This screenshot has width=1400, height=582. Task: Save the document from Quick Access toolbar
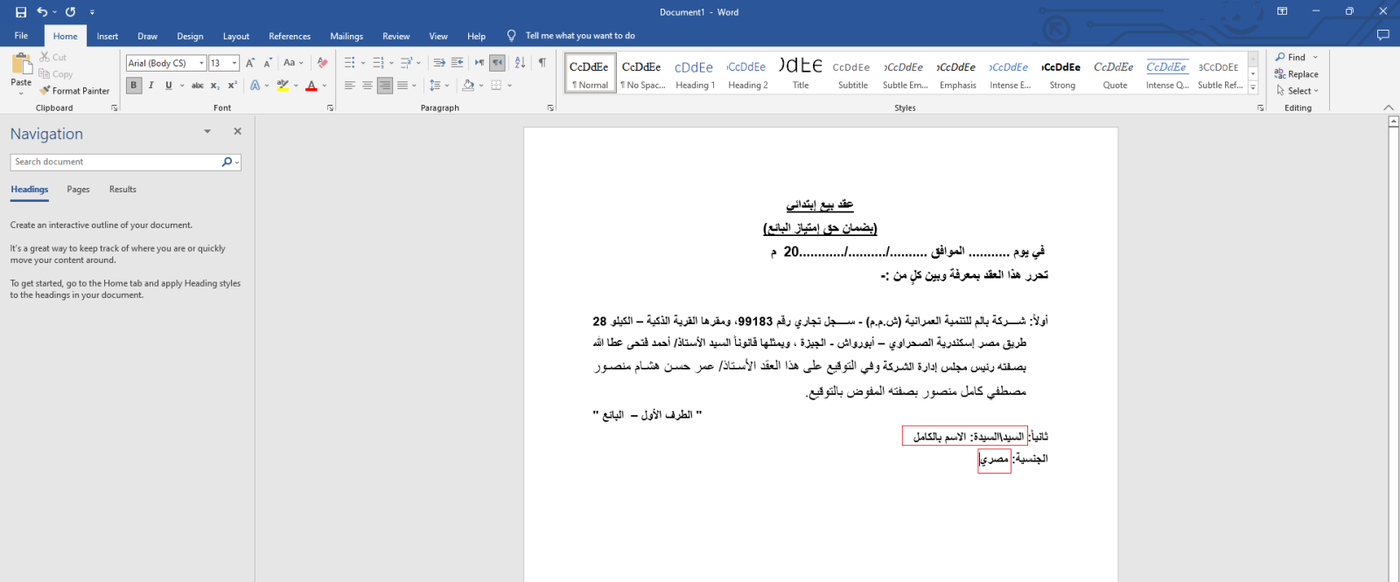coord(21,11)
